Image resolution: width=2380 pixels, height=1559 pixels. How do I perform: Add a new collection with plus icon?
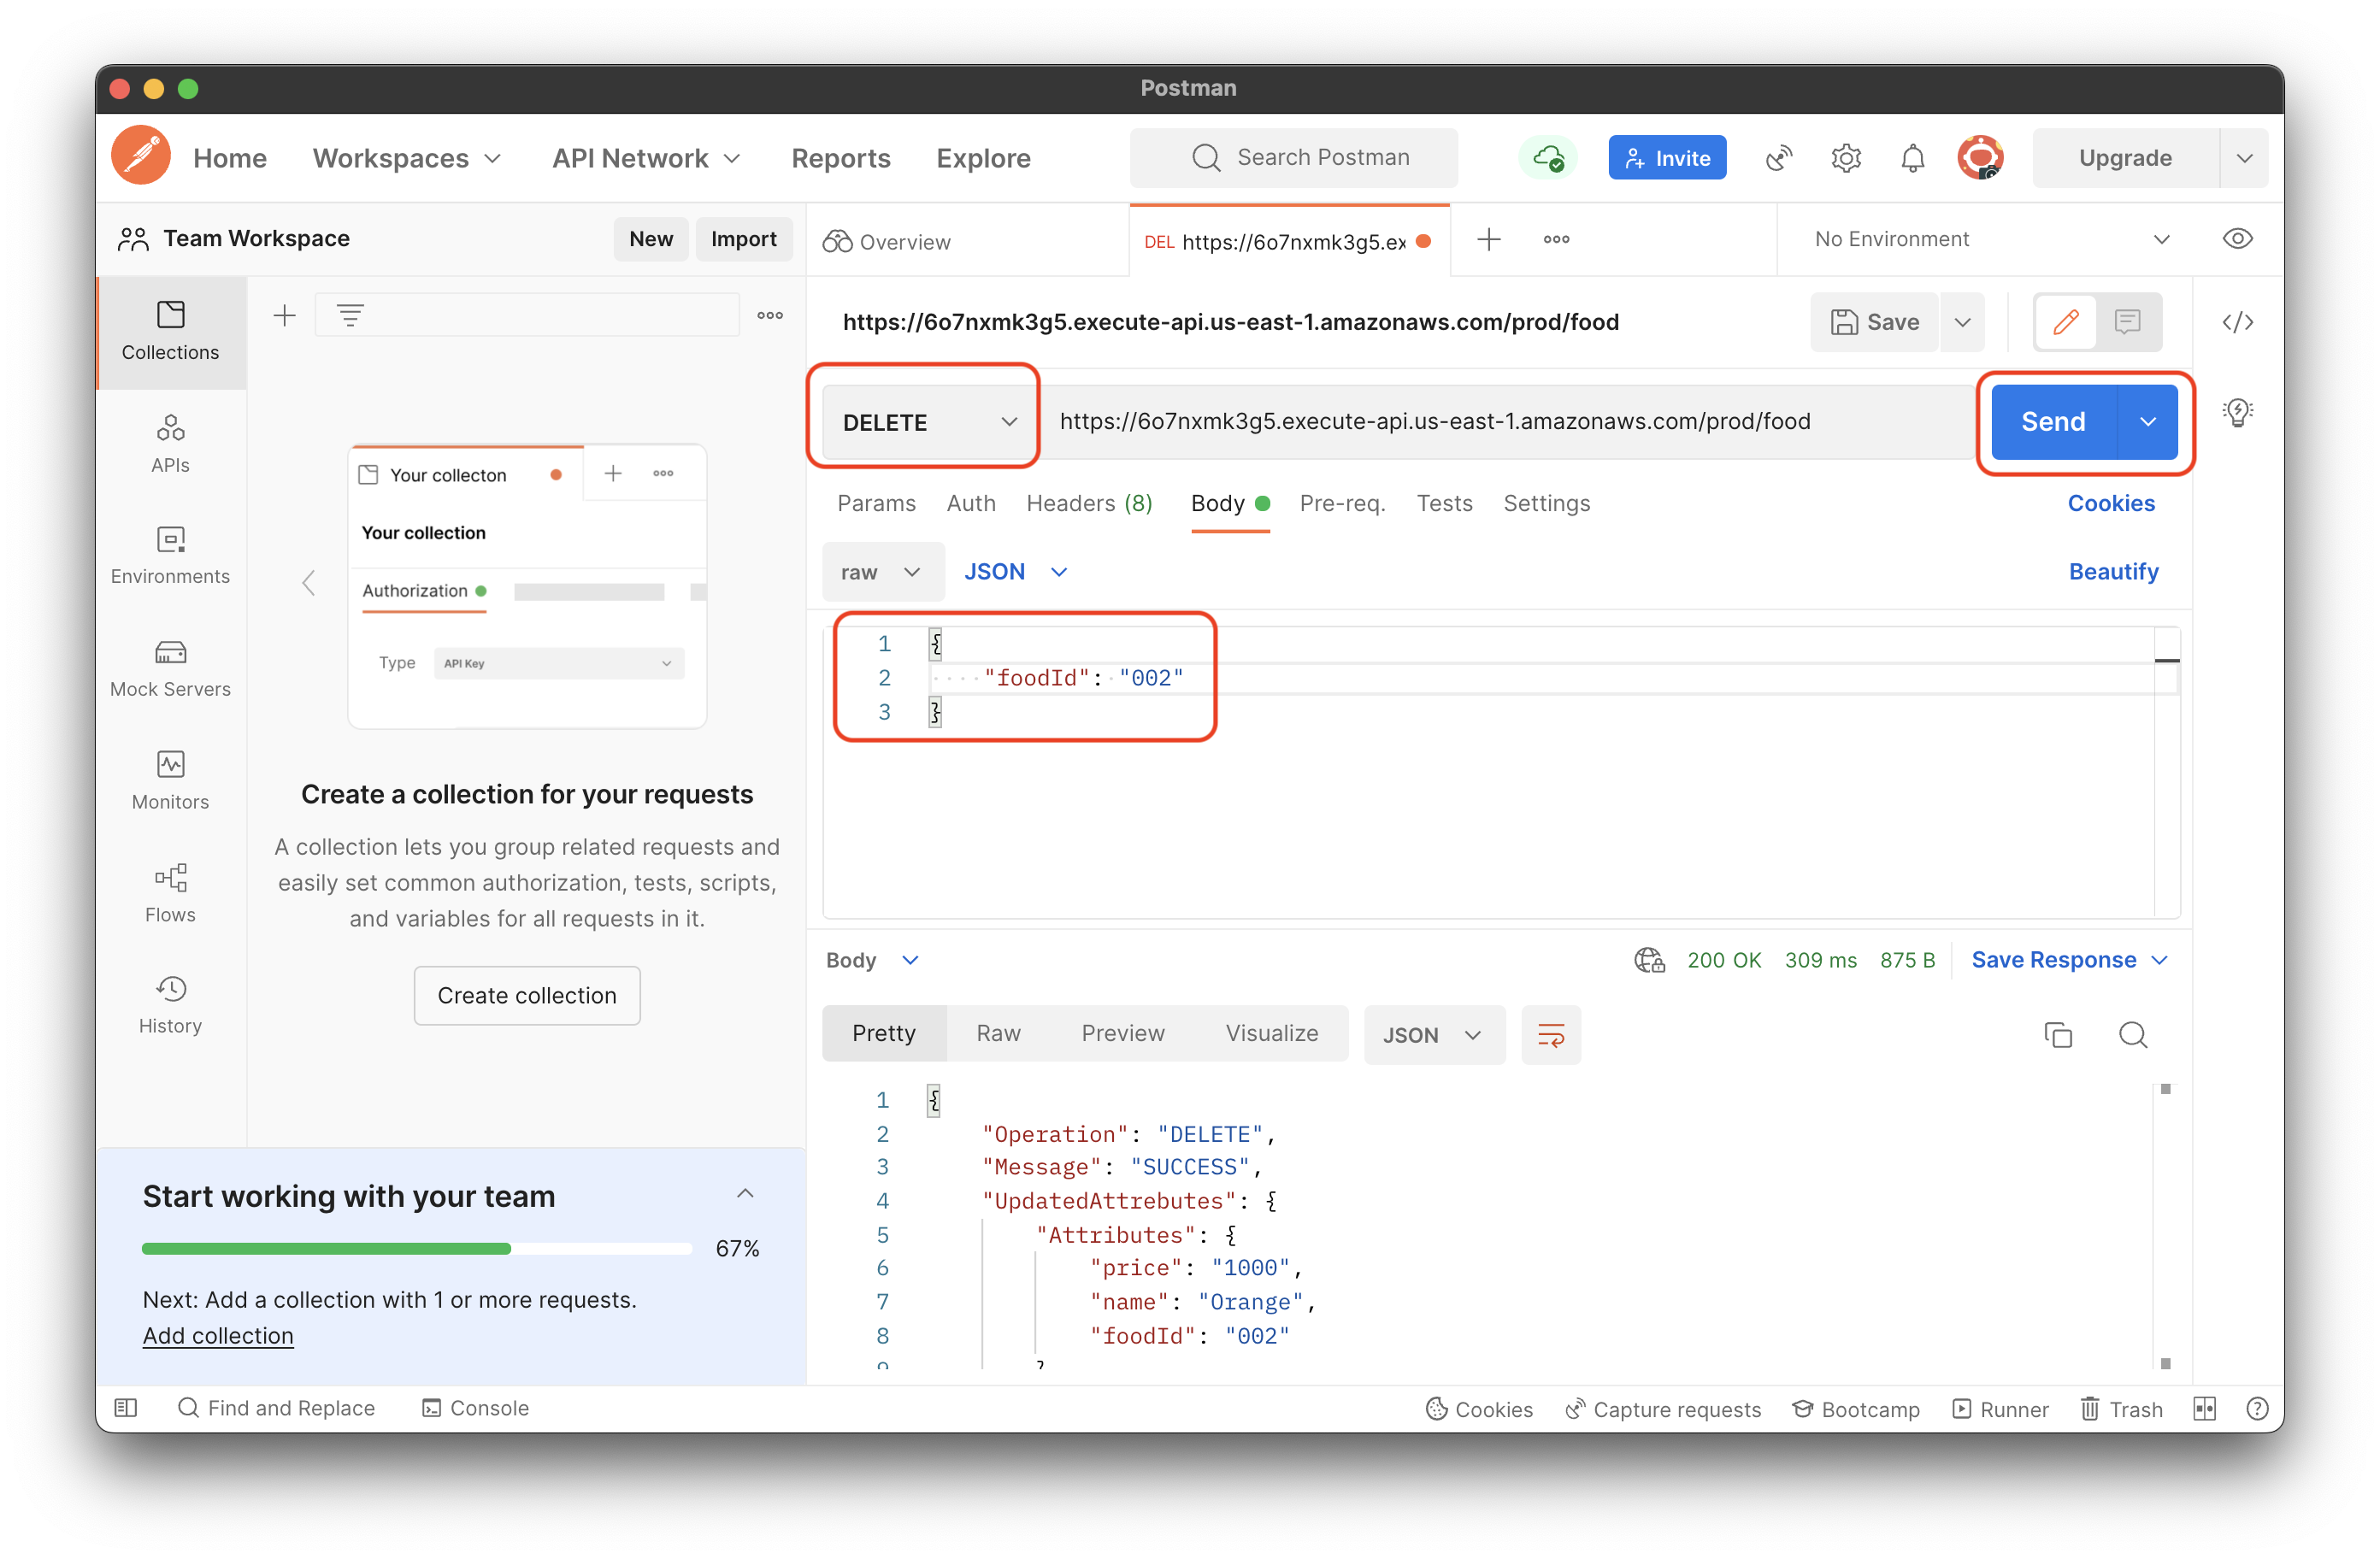coord(285,316)
